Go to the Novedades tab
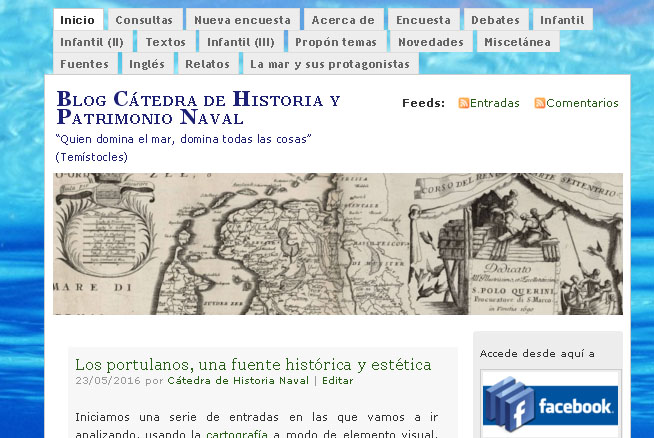 coord(430,42)
